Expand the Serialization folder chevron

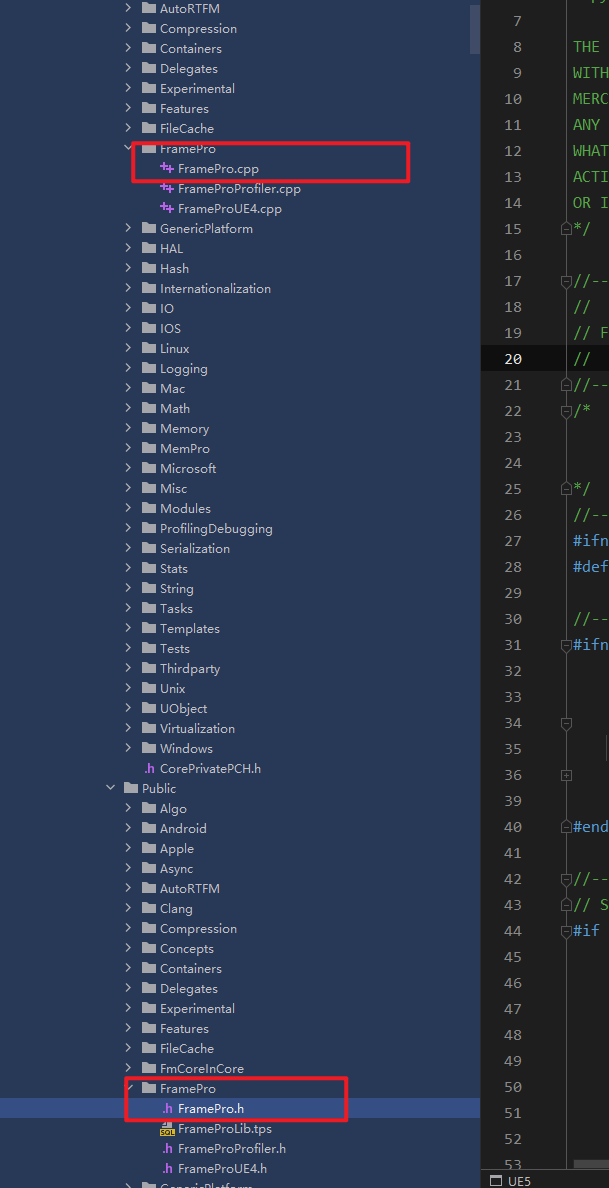129,549
